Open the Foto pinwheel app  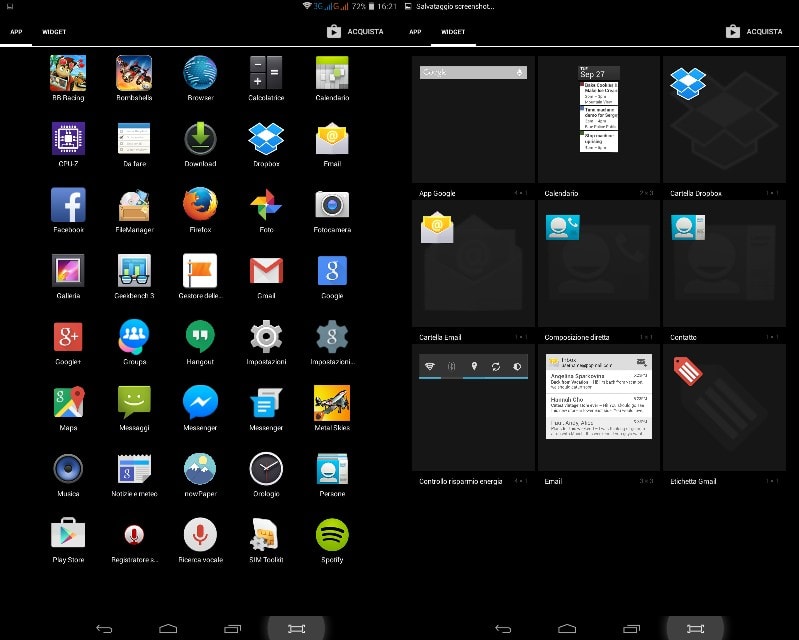[x=266, y=205]
